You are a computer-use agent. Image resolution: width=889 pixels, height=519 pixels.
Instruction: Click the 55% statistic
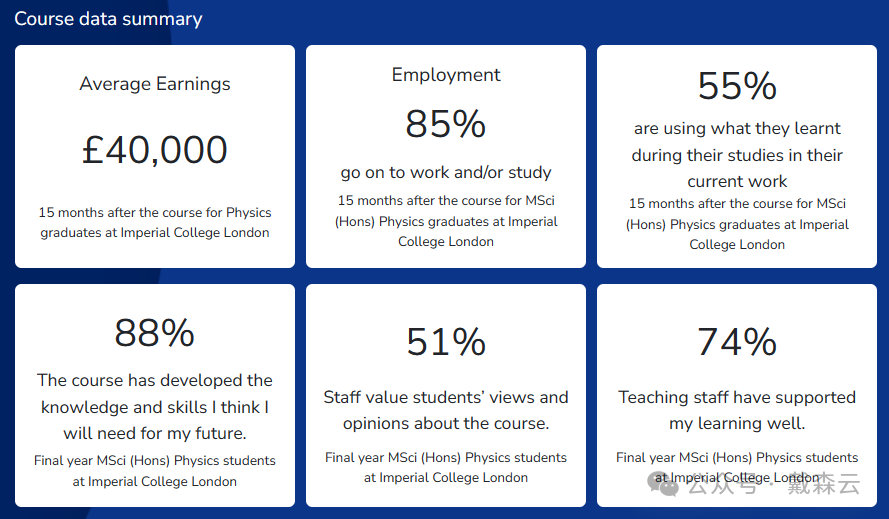tap(737, 86)
